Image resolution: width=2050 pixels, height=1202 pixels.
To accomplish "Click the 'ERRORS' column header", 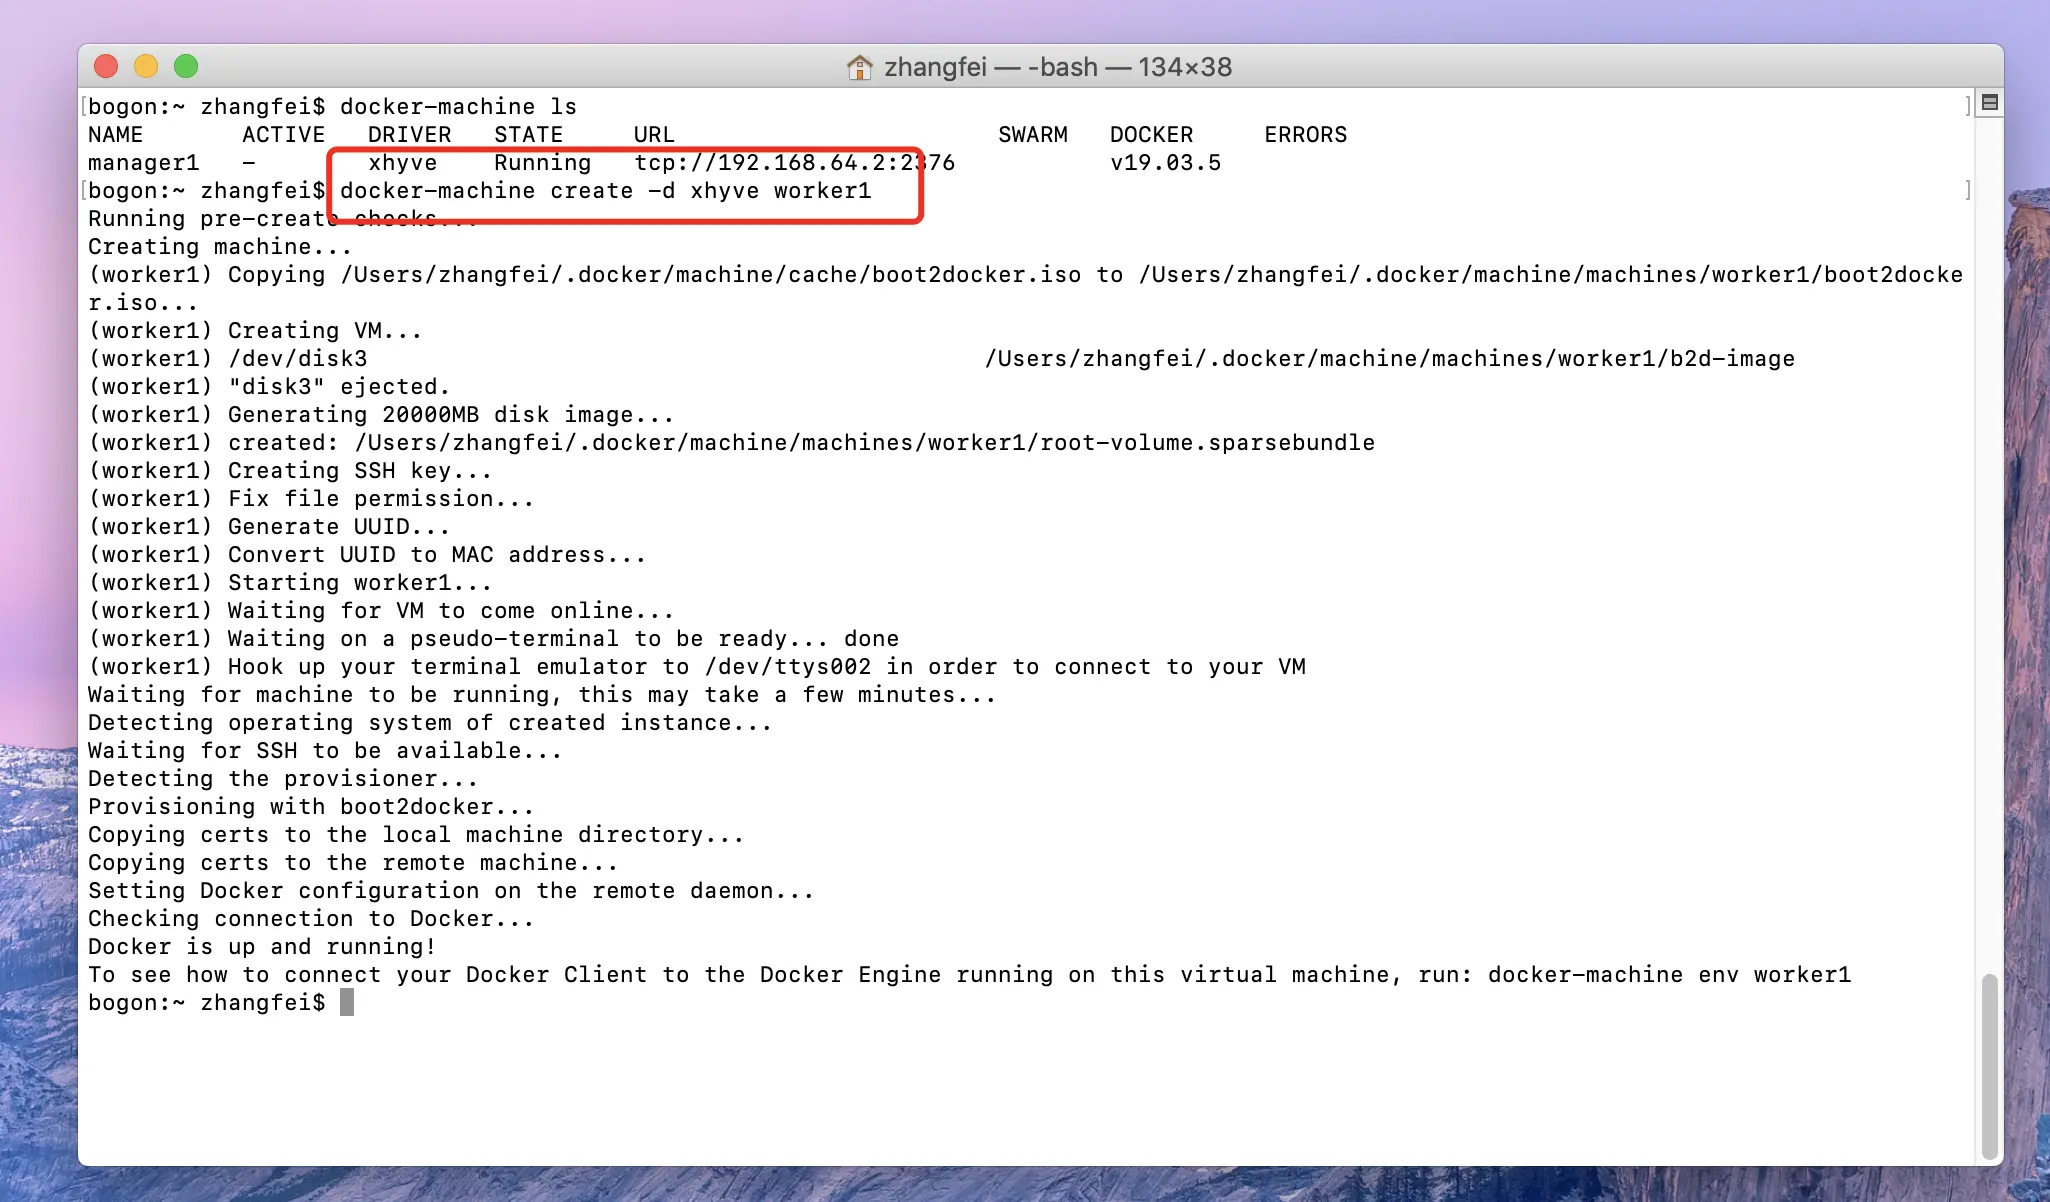I will coord(1305,134).
